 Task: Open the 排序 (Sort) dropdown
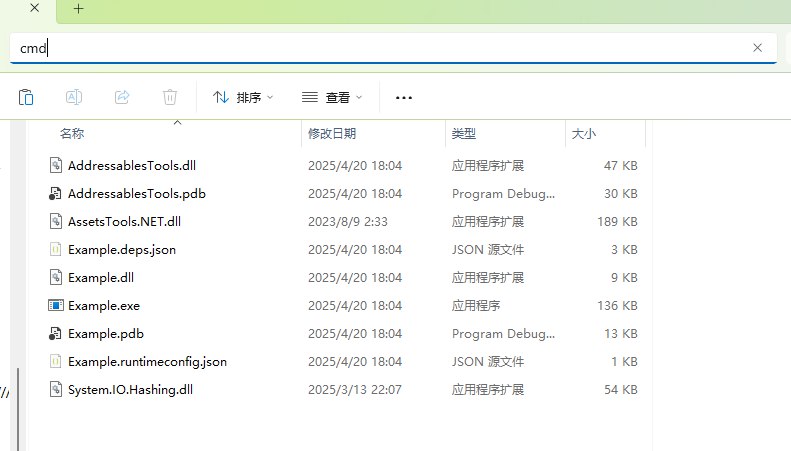click(x=243, y=97)
